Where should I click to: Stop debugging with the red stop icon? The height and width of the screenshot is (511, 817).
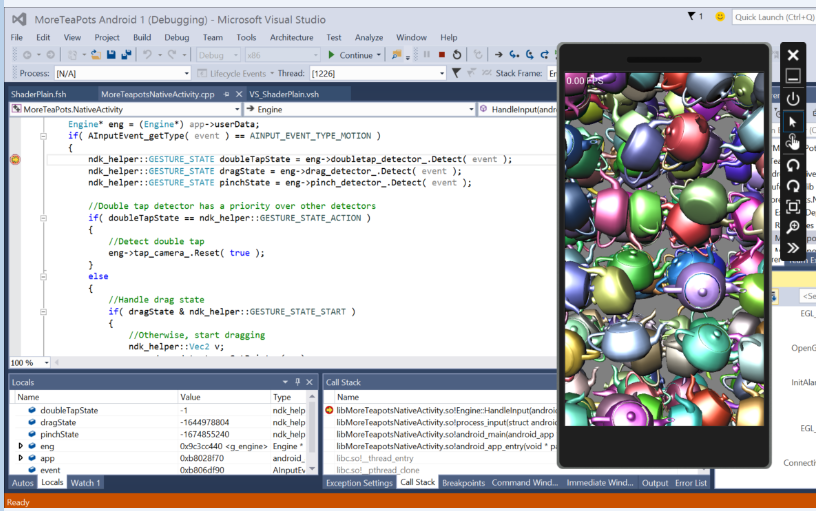tap(441, 55)
